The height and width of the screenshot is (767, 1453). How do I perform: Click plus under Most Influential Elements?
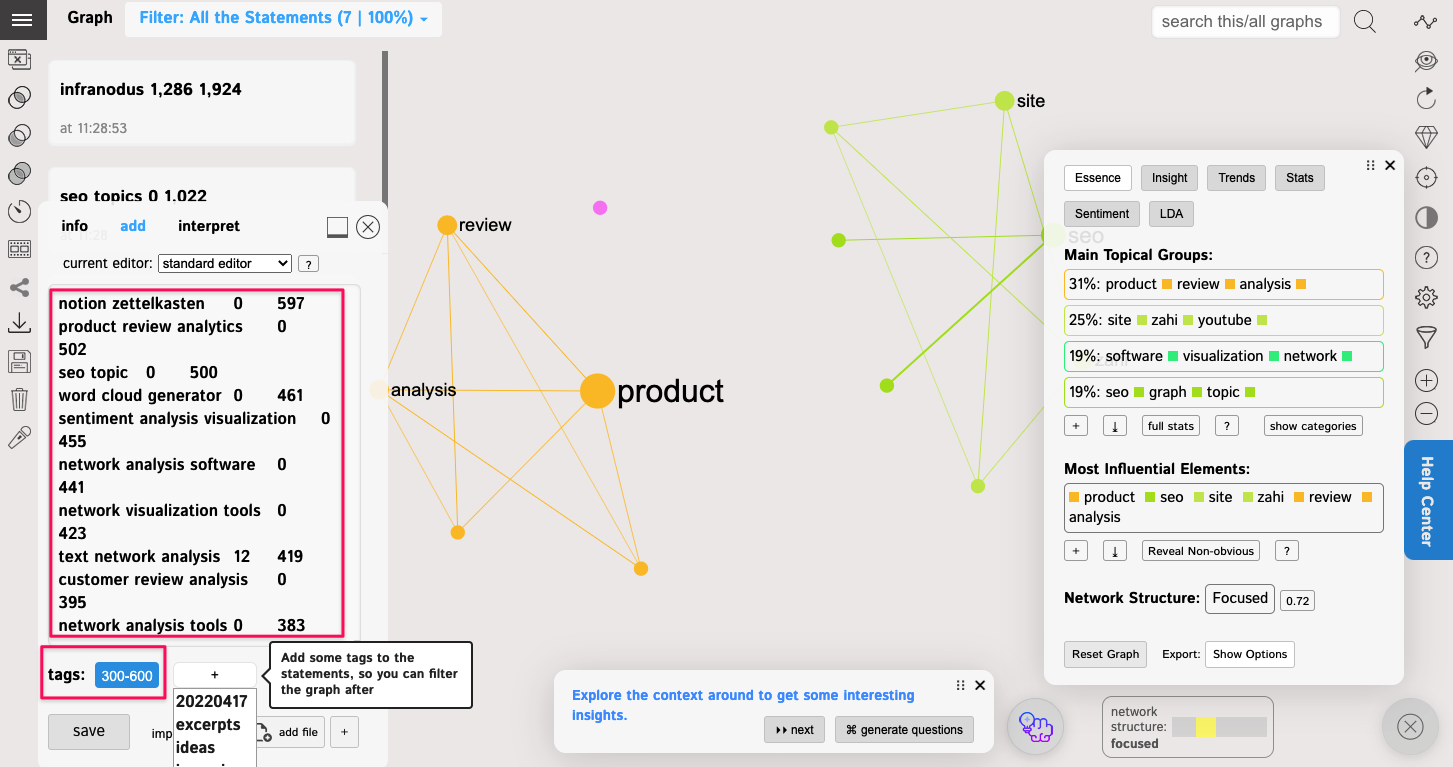(1076, 551)
